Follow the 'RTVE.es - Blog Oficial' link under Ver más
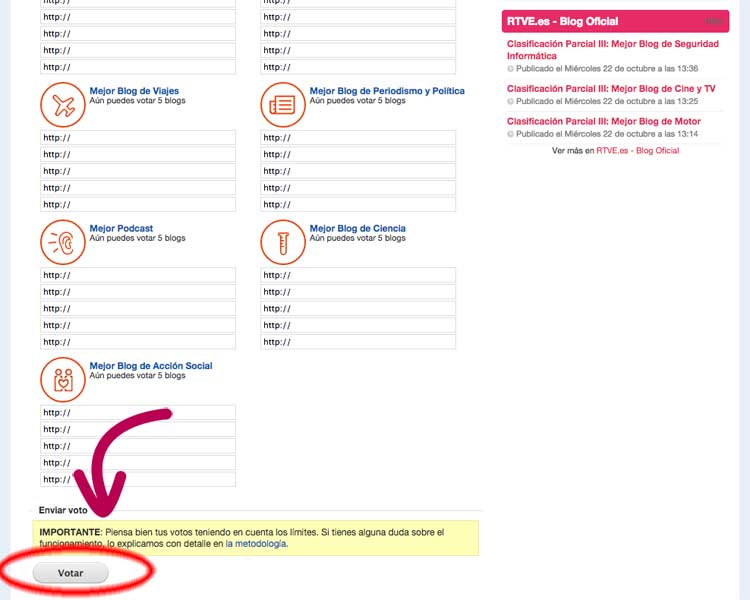Viewport: 750px width, 600px height. 637,151
